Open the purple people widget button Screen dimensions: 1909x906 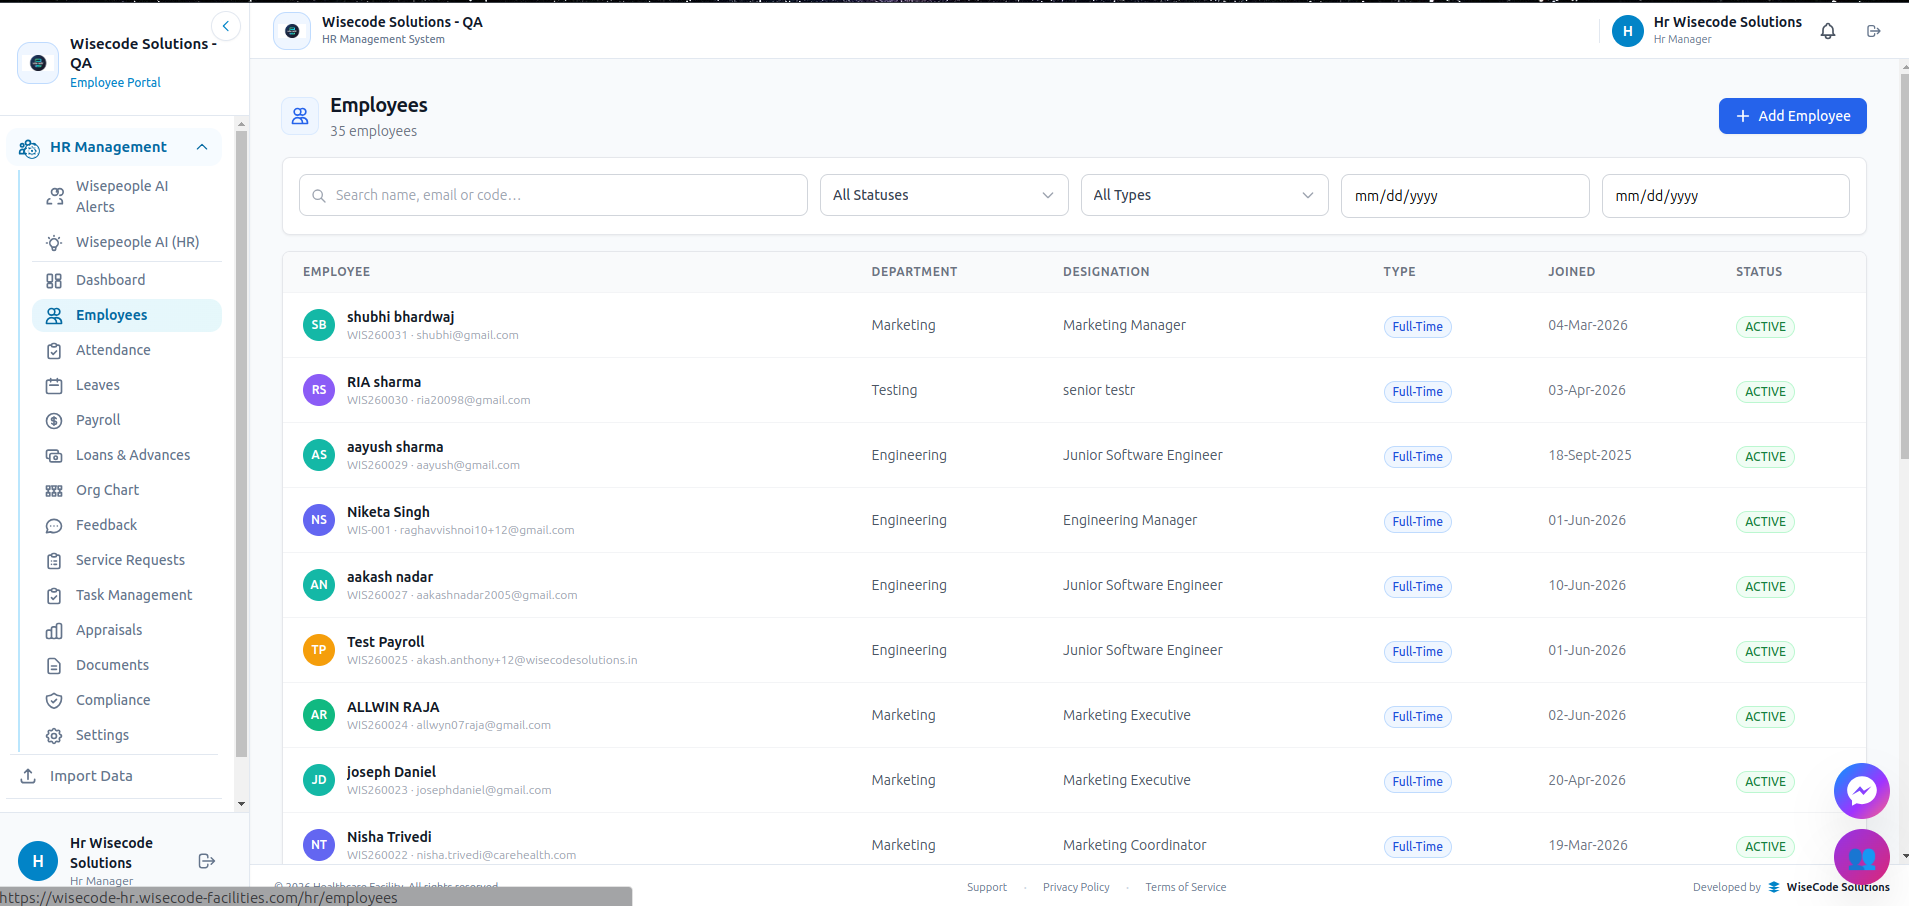1861,857
